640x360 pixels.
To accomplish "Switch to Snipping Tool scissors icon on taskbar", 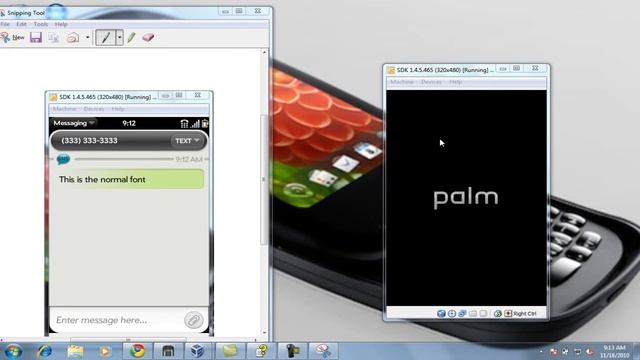I will click(323, 351).
